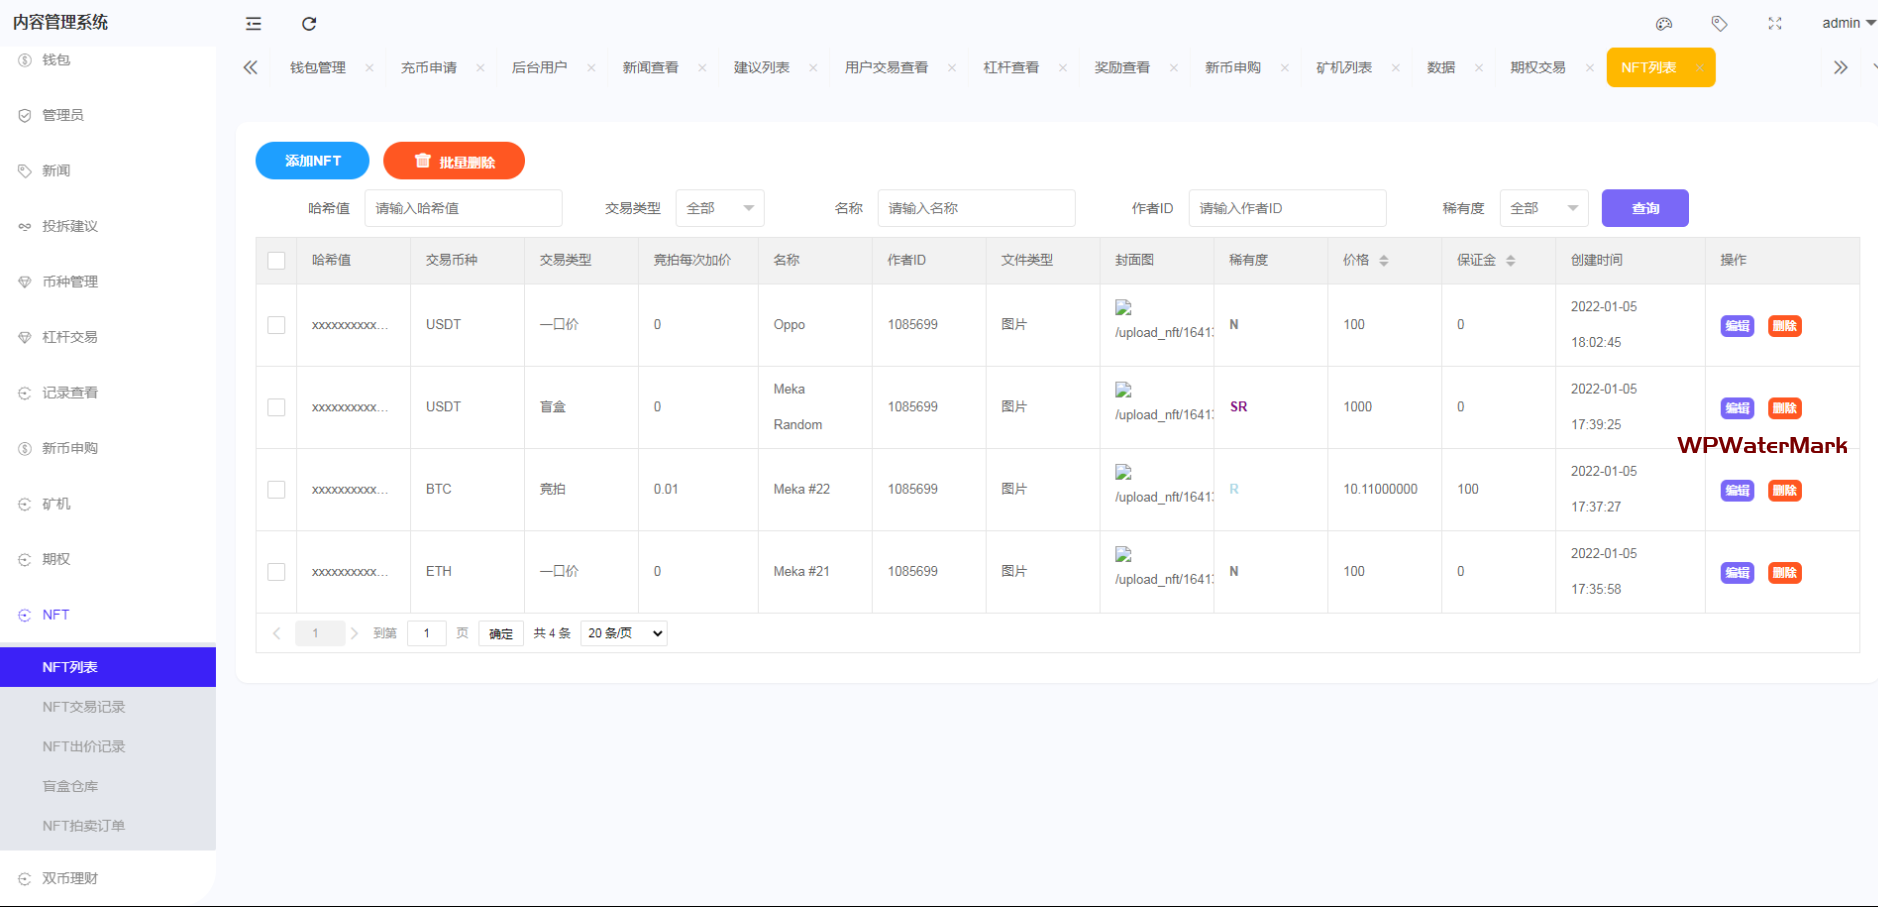
Task: Expand the 稀有度 dropdown filter
Action: pyautogui.click(x=1544, y=208)
